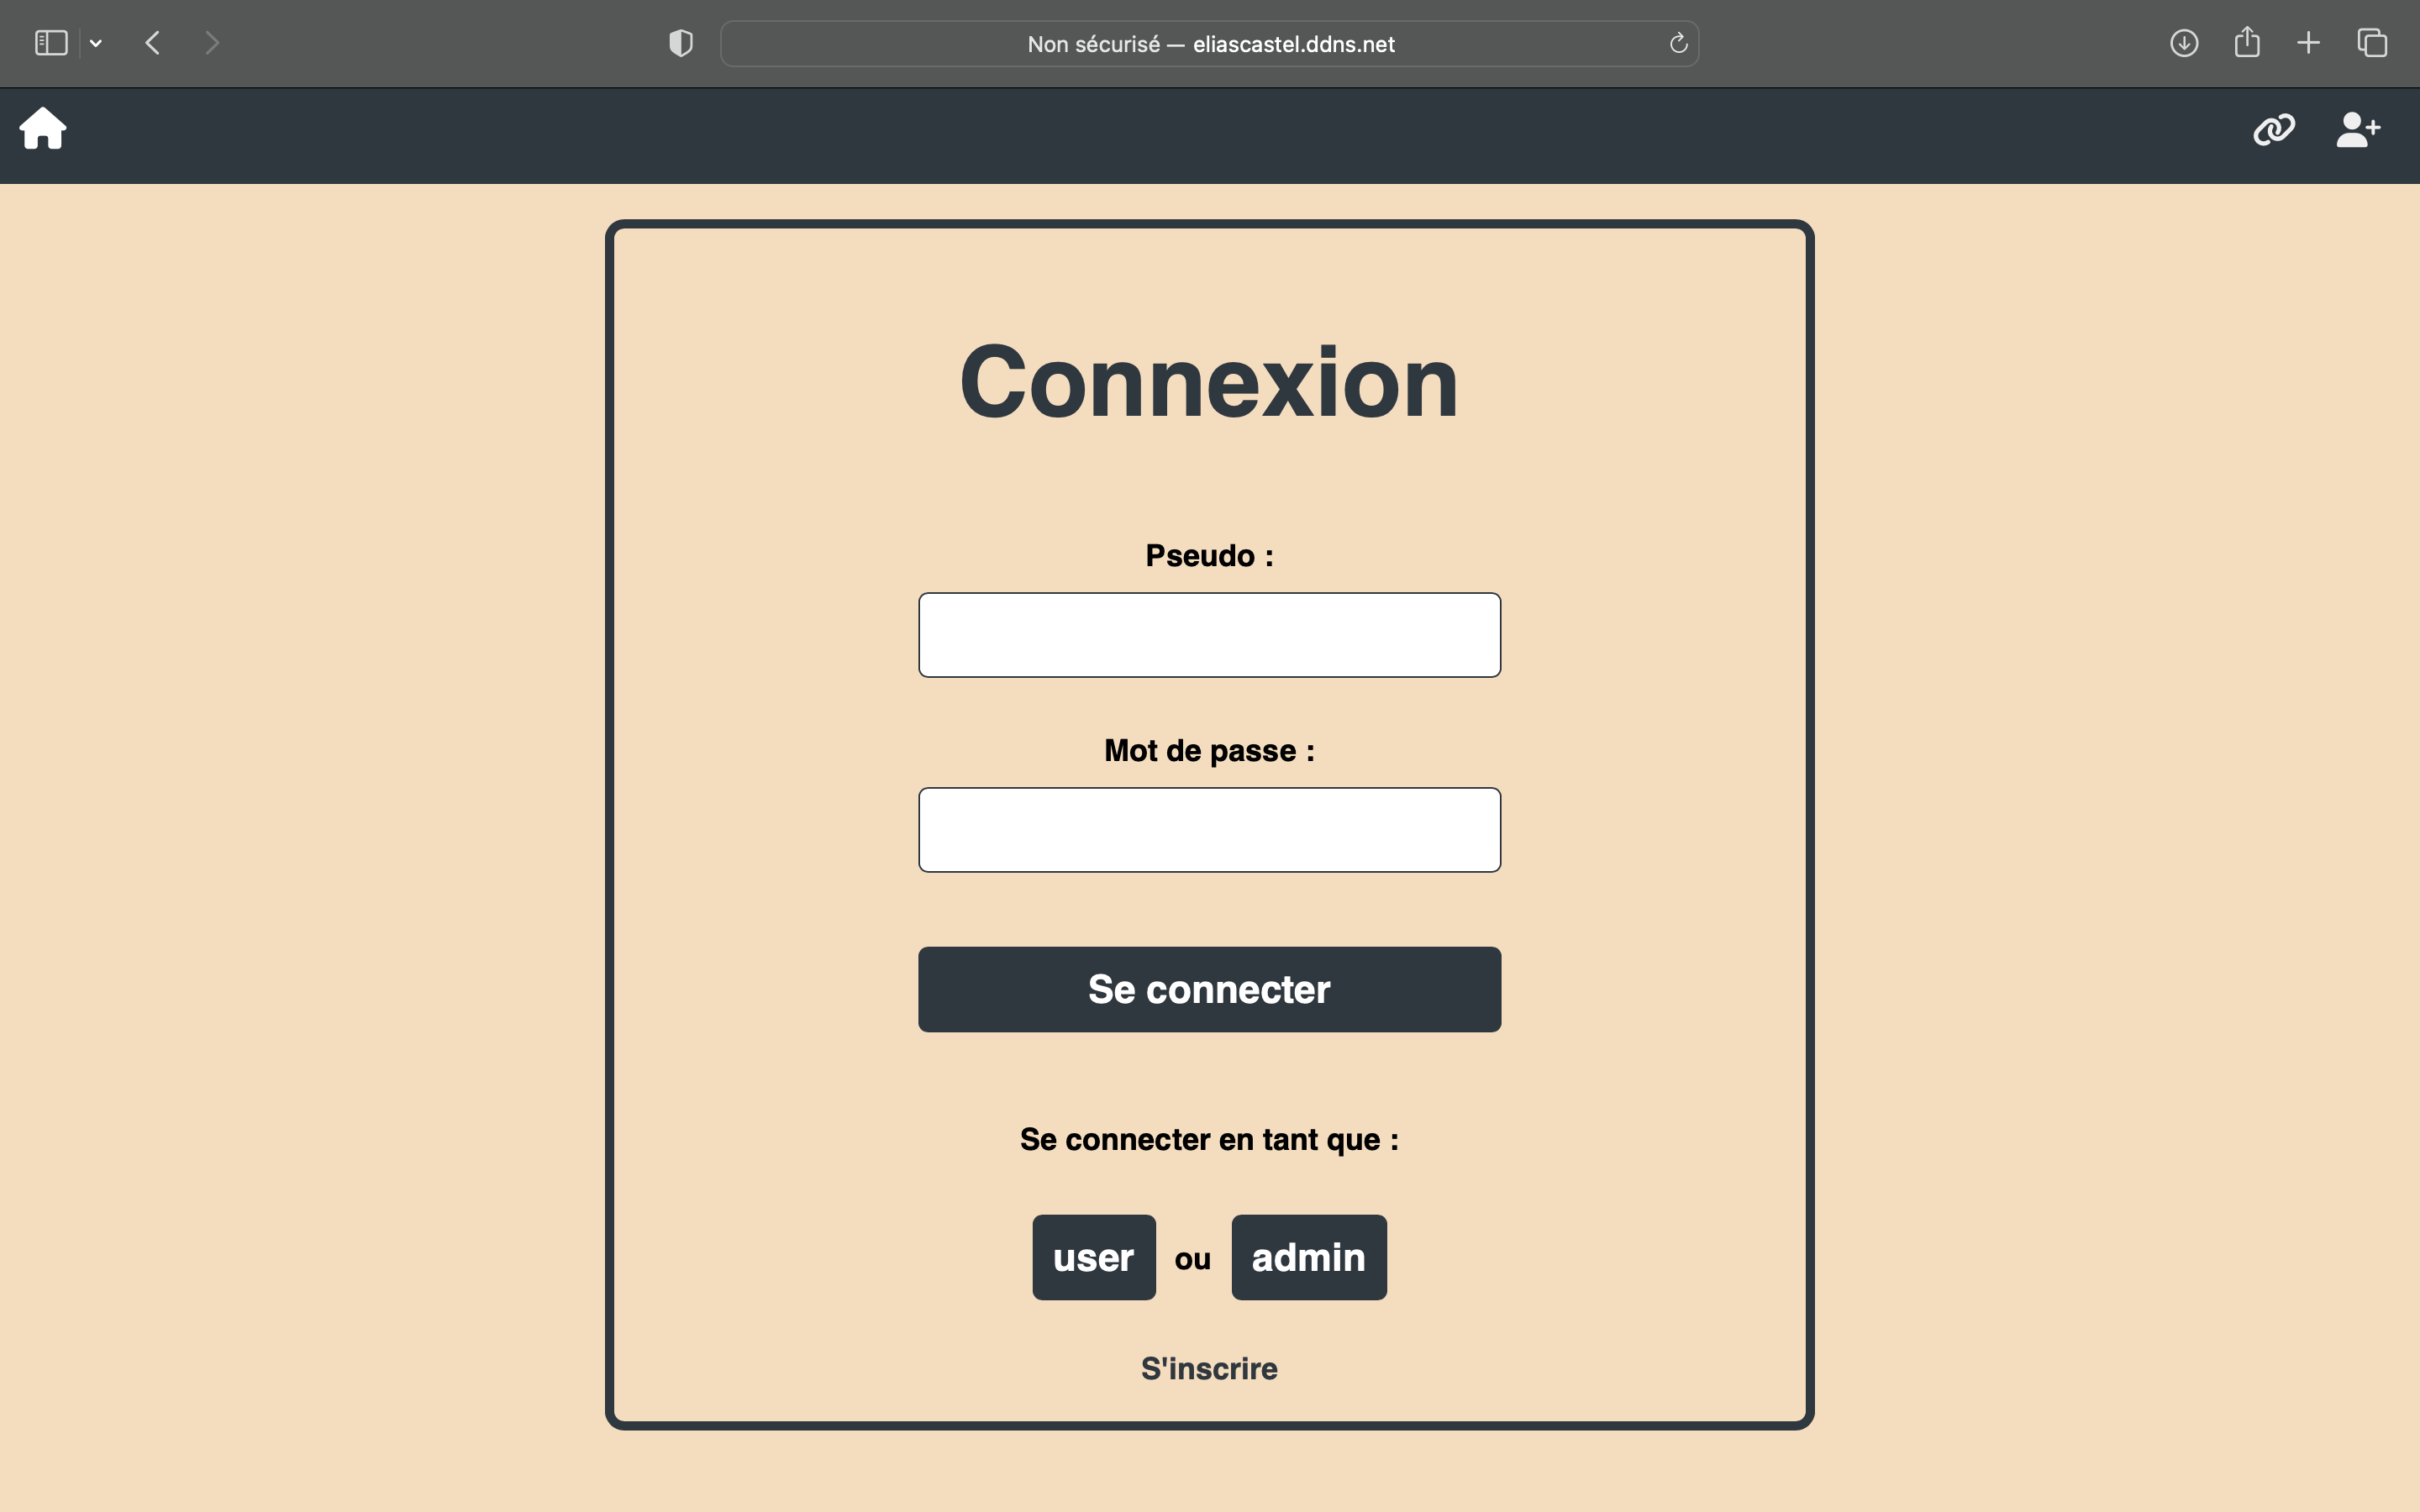Show the tab overview
This screenshot has height=1512, width=2420.
[x=2372, y=43]
